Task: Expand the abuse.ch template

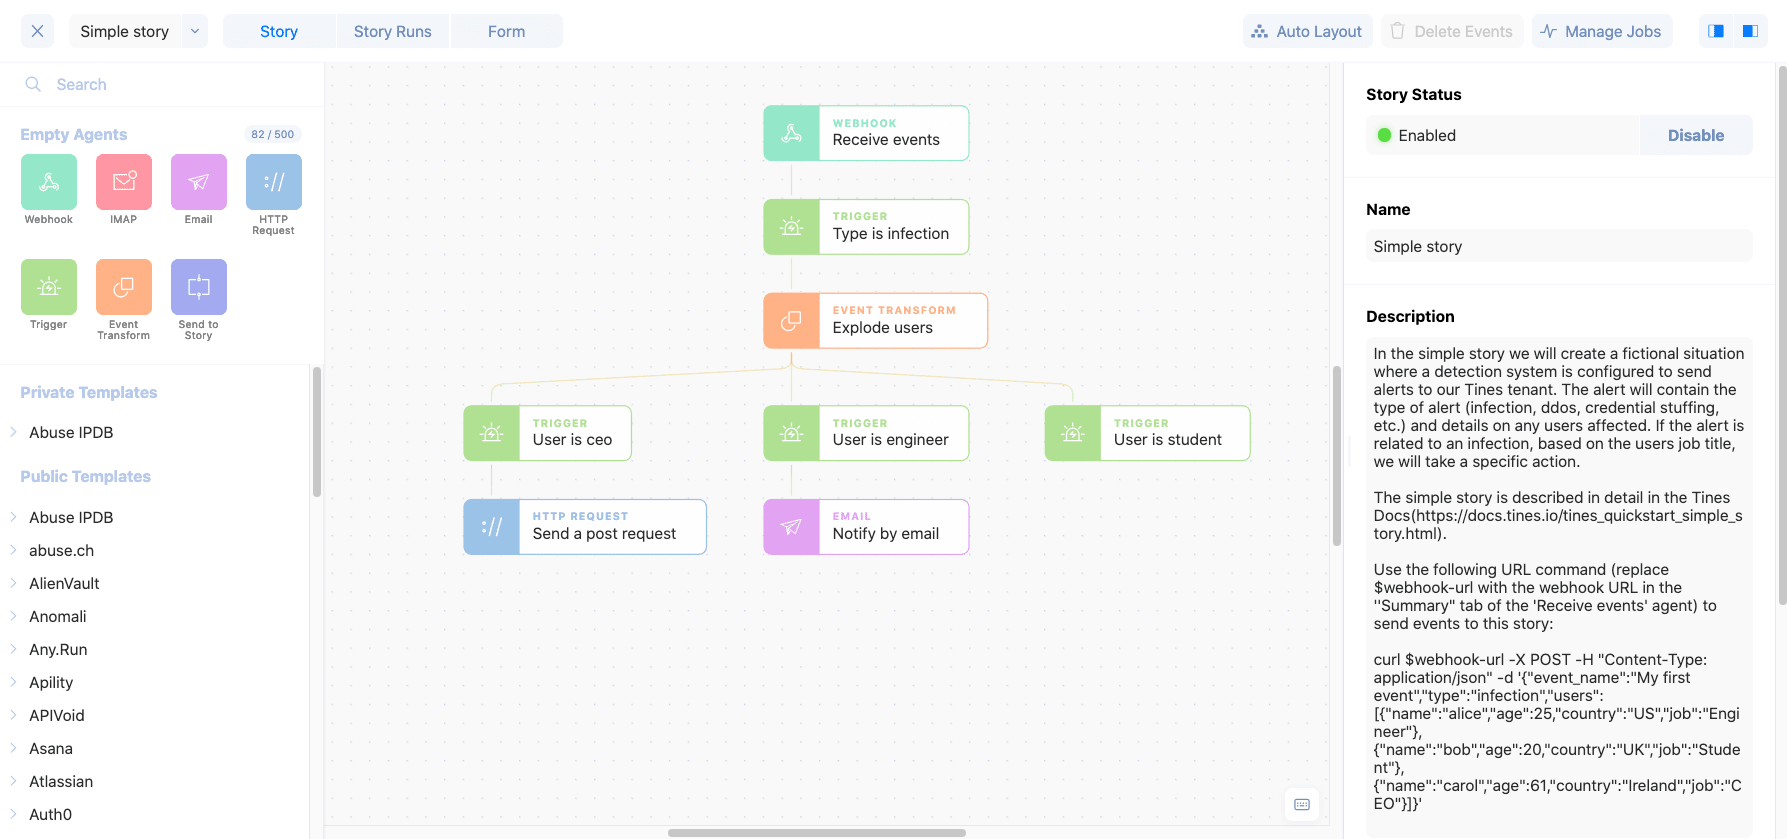Action: click(x=14, y=550)
